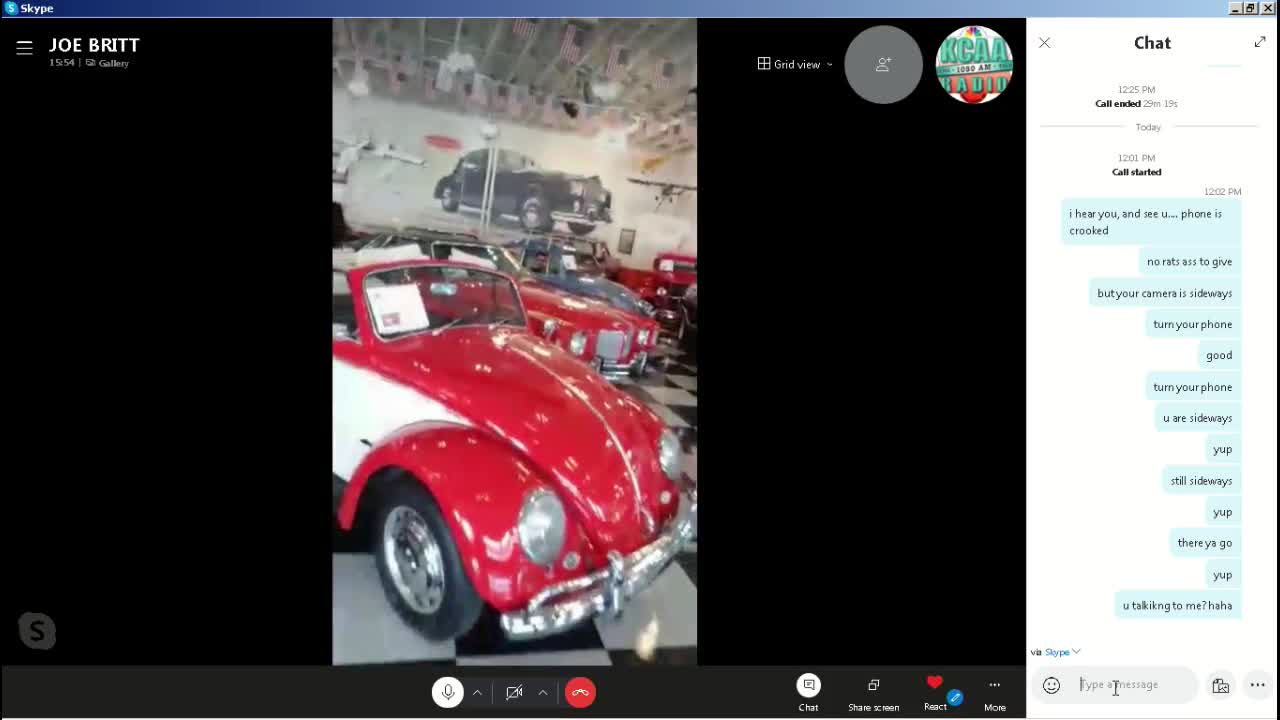Turn on the video camera
1280x720 pixels.
514,692
